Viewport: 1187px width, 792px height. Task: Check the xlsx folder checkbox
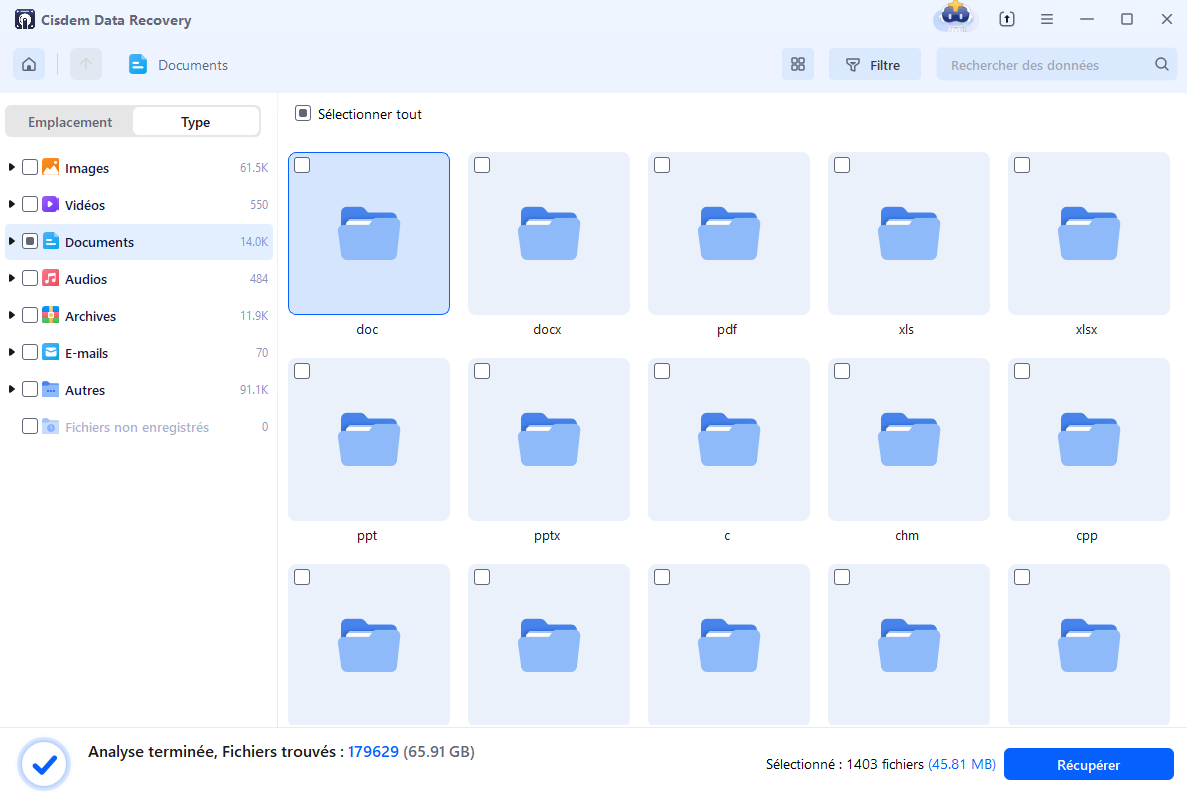pos(1022,165)
